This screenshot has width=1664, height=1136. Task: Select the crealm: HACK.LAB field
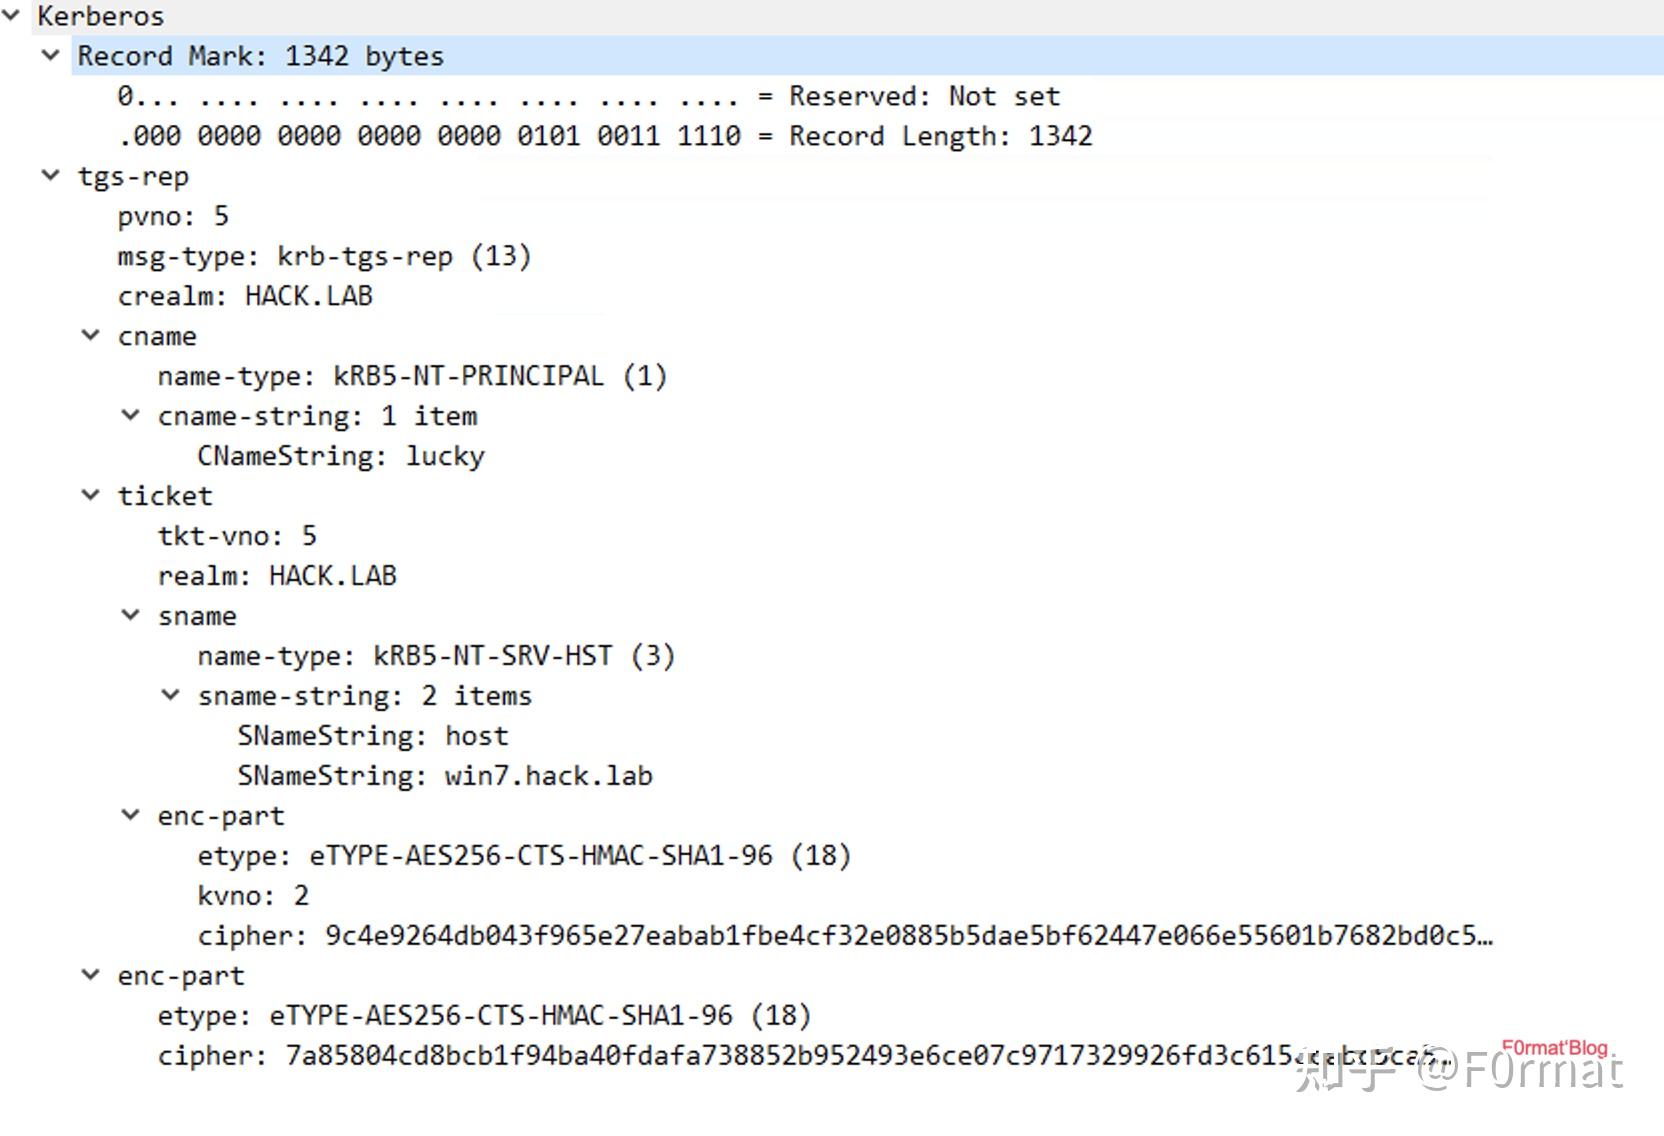pos(245,296)
